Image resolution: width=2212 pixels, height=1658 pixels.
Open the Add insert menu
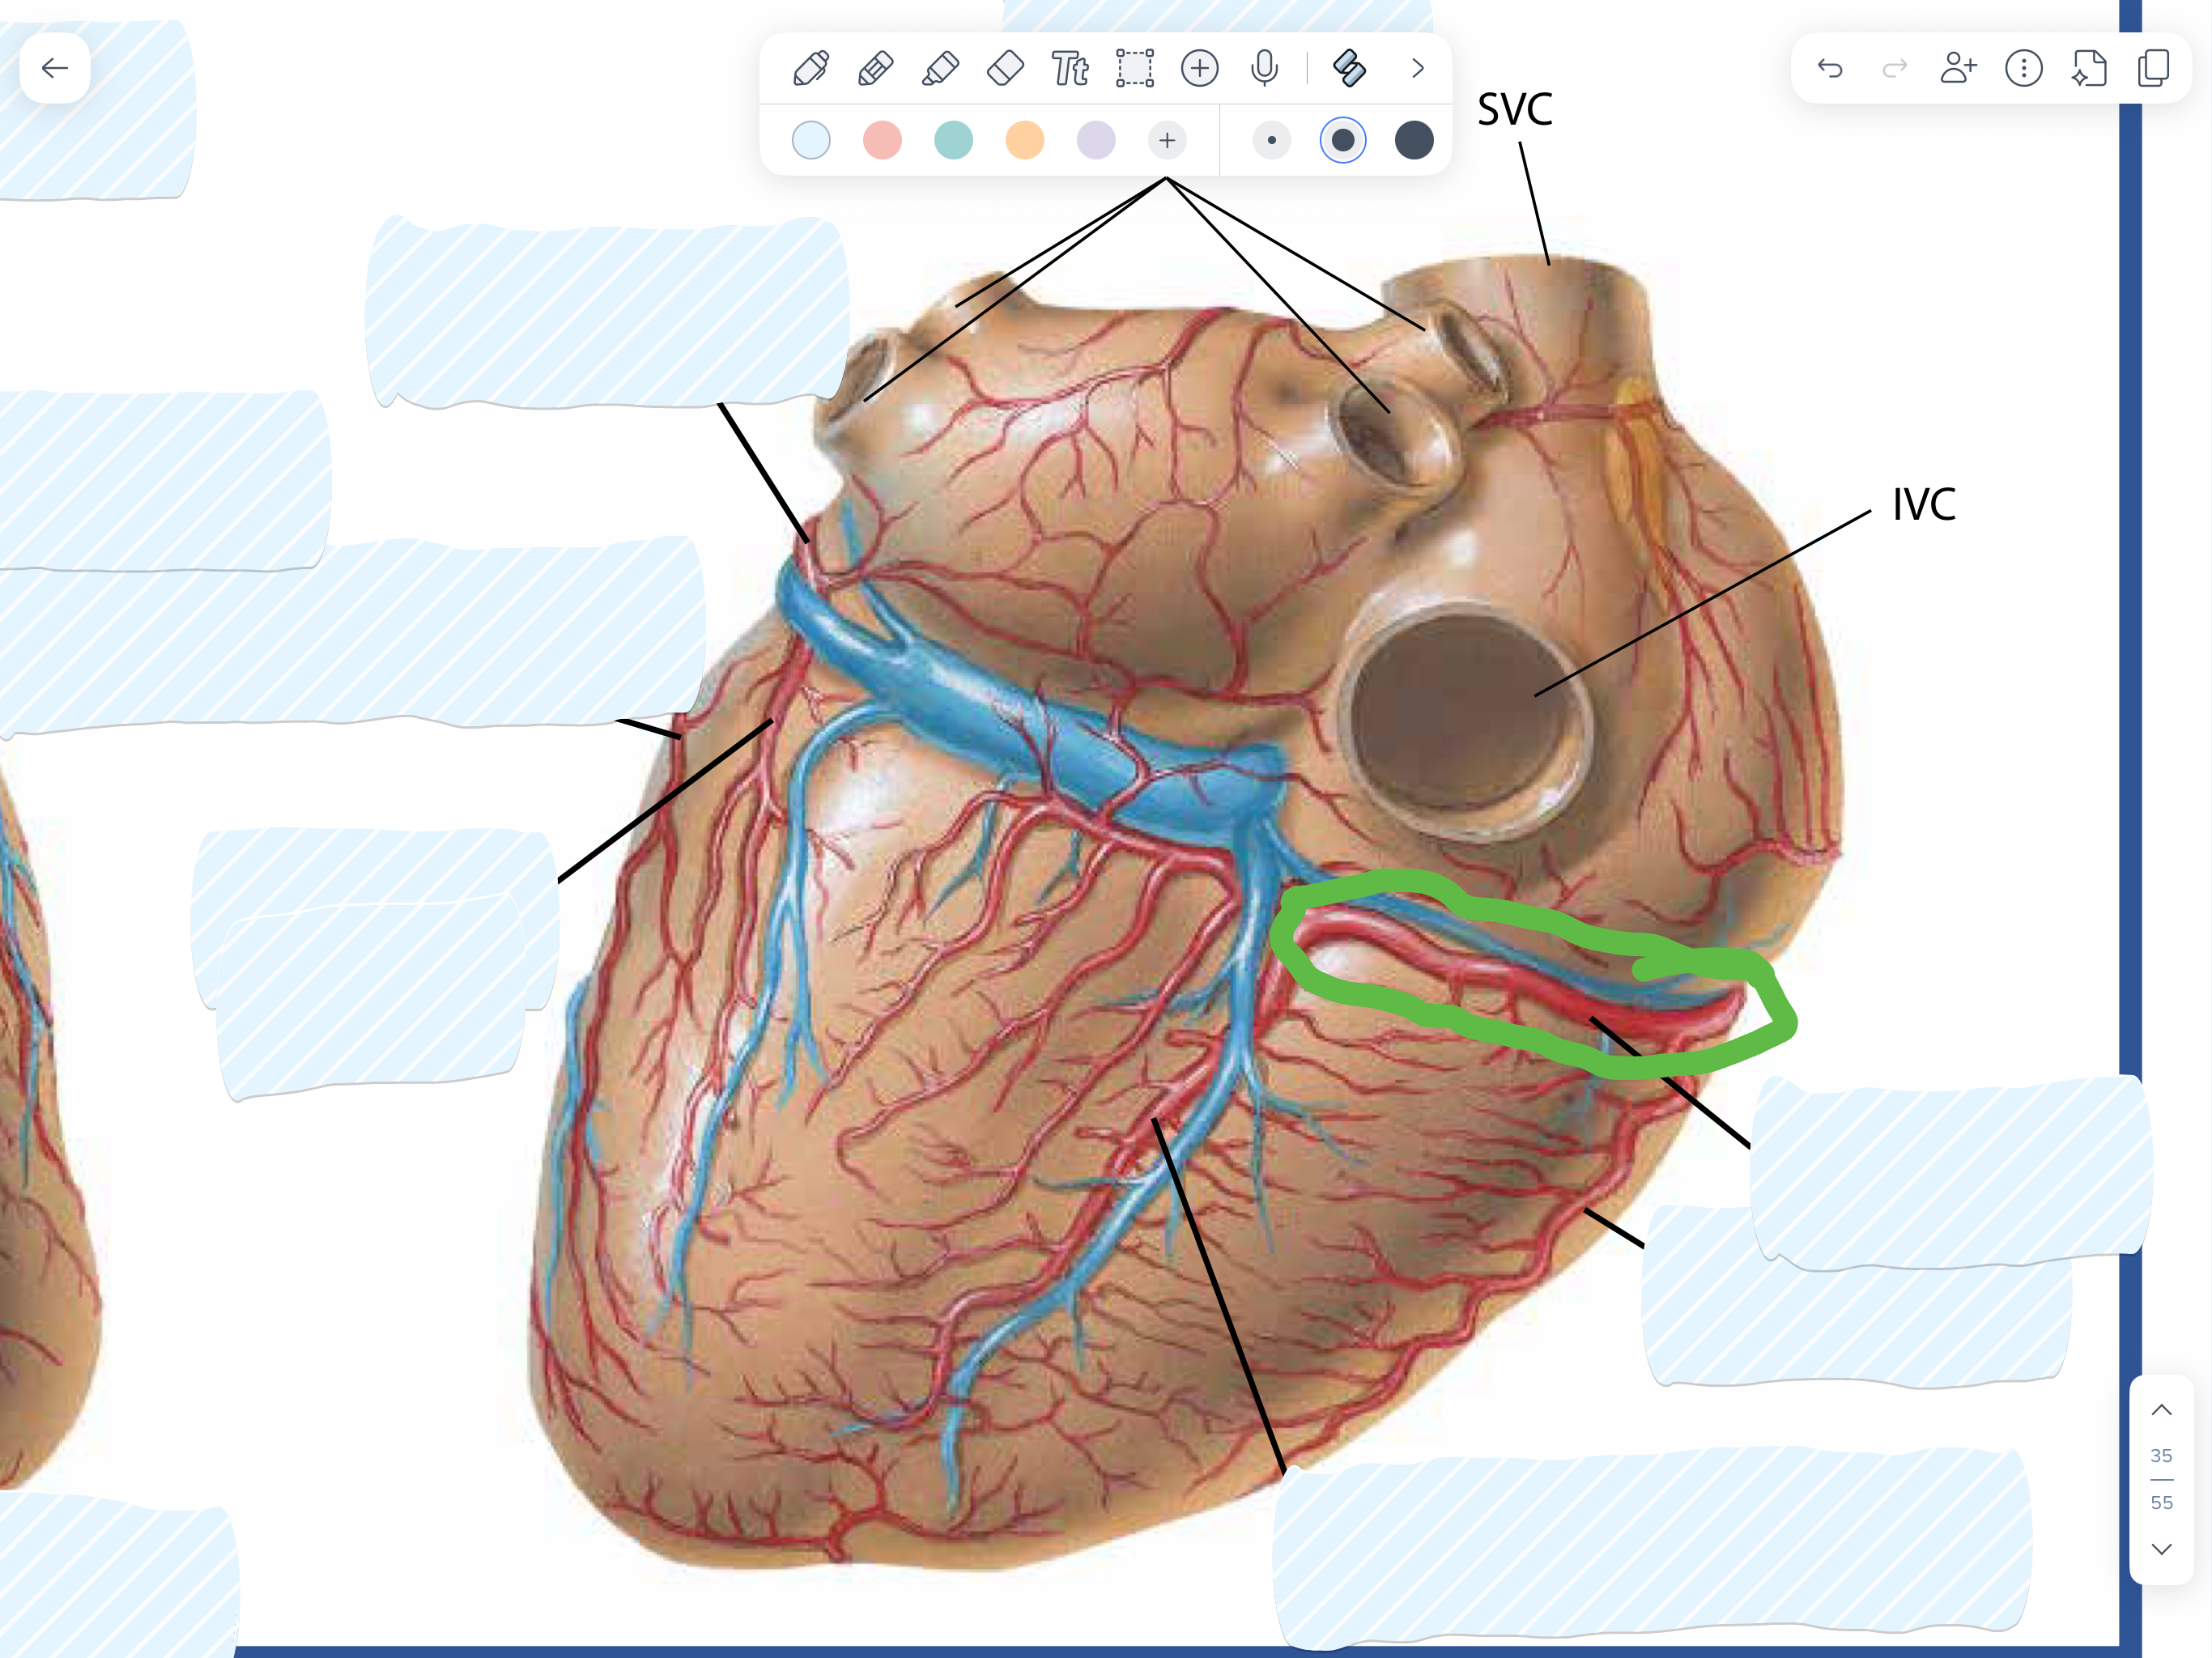click(x=1200, y=68)
